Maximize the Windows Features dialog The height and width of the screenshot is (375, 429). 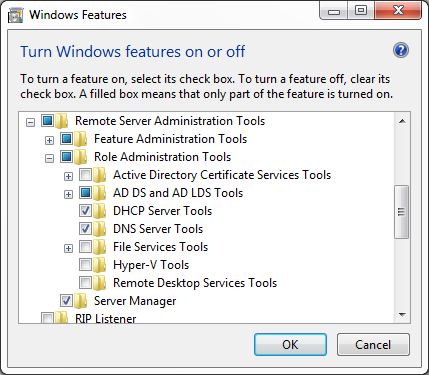361,11
